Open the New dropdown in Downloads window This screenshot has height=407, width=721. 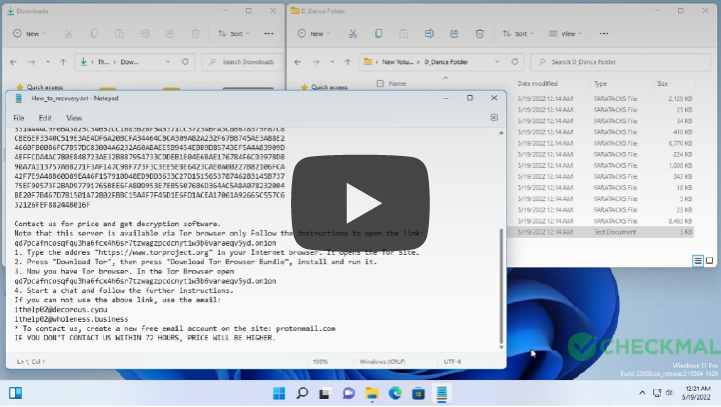[x=29, y=34]
